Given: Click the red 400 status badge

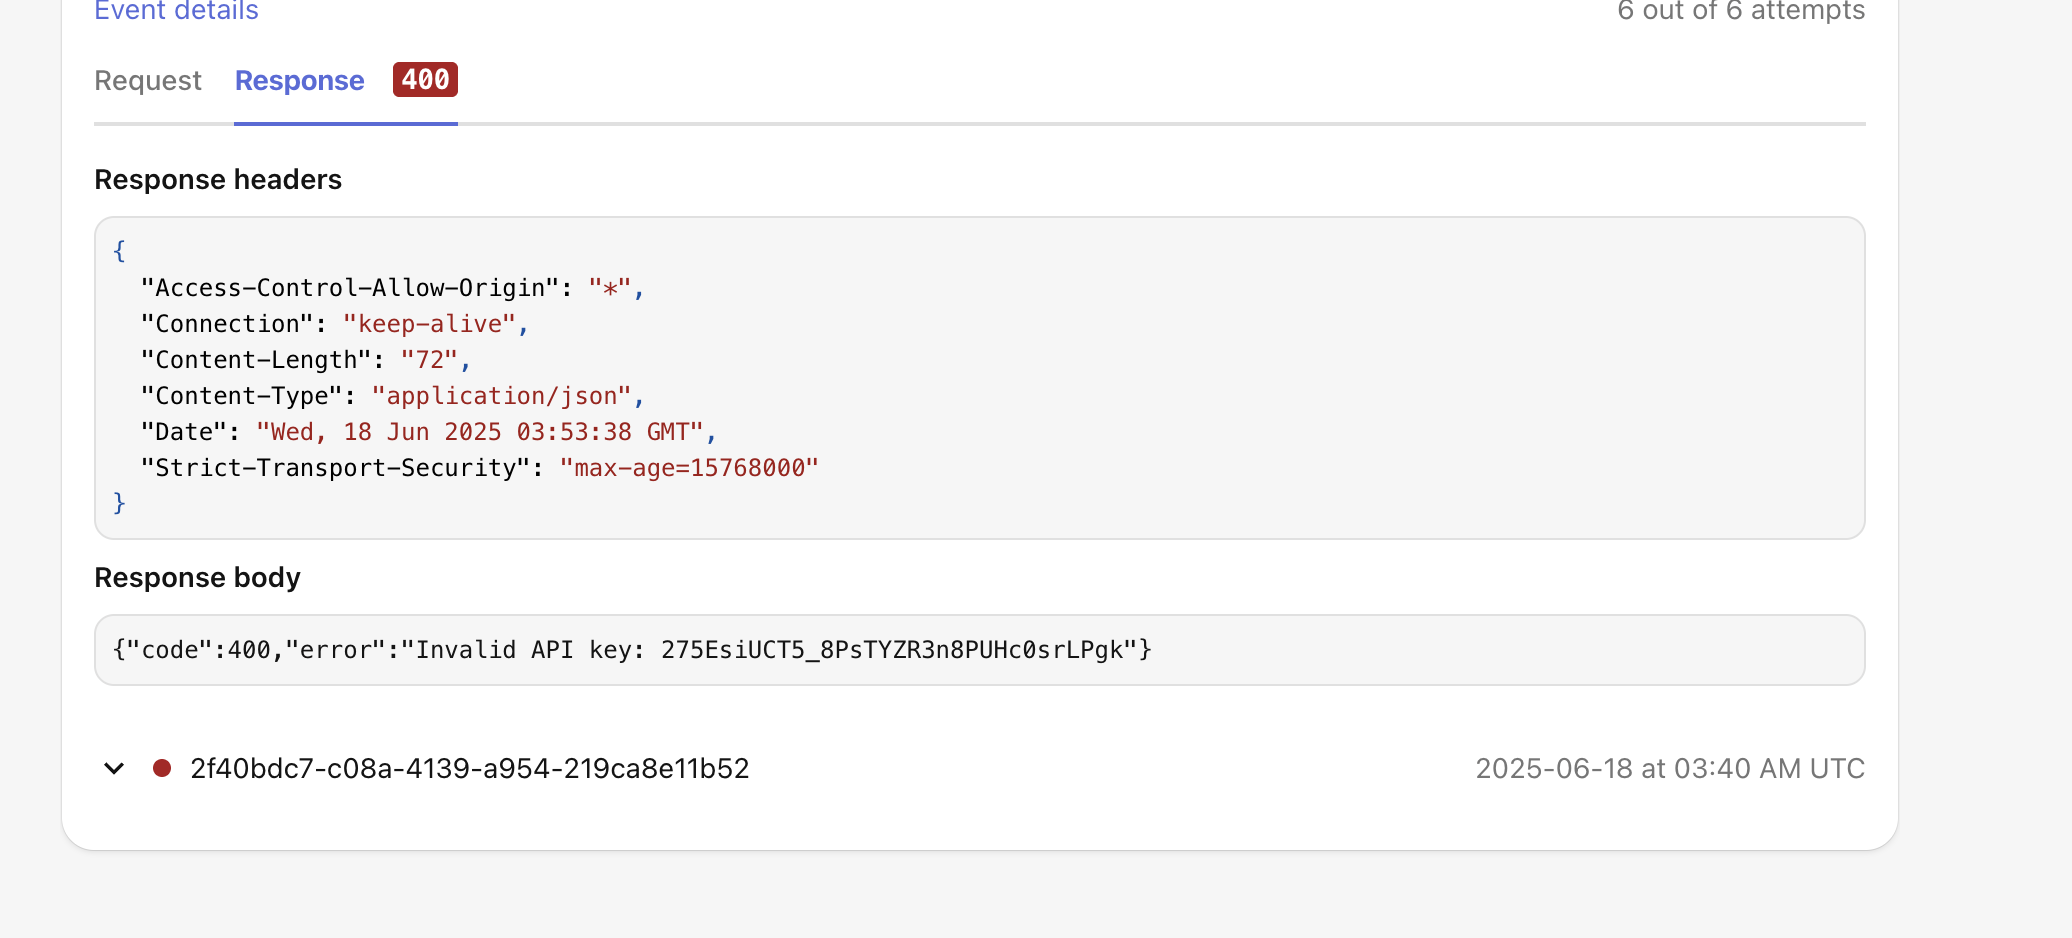Looking at the screenshot, I should [x=425, y=80].
